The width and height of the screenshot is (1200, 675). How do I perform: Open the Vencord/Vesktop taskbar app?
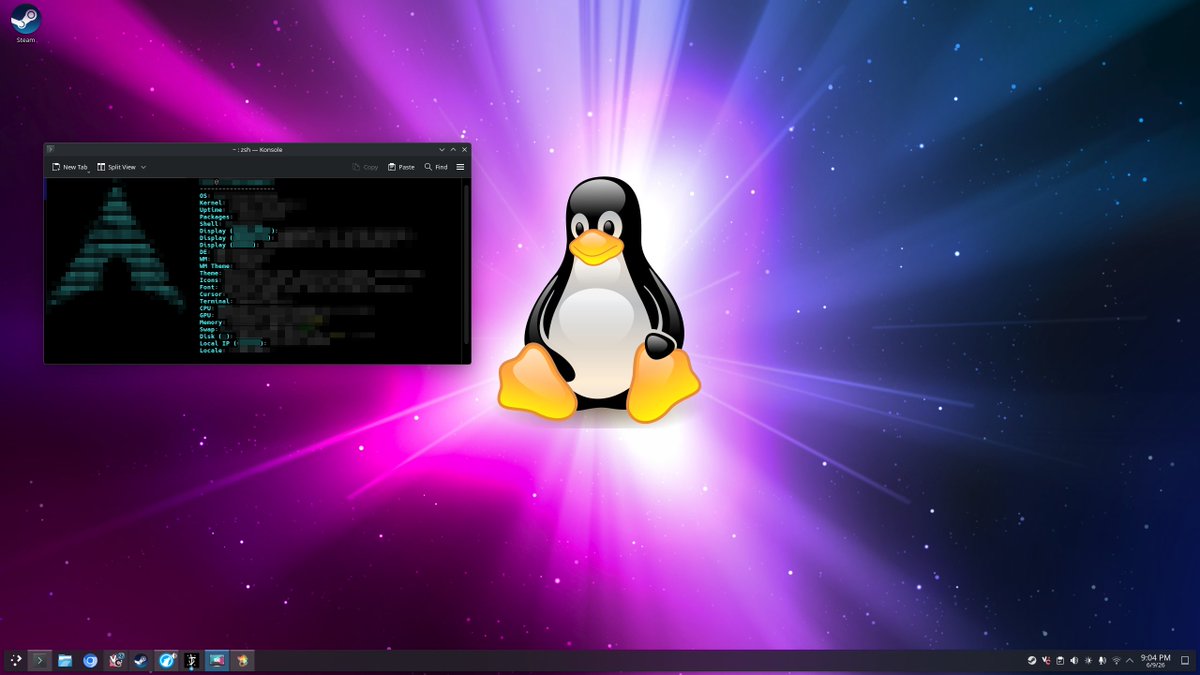coord(115,661)
